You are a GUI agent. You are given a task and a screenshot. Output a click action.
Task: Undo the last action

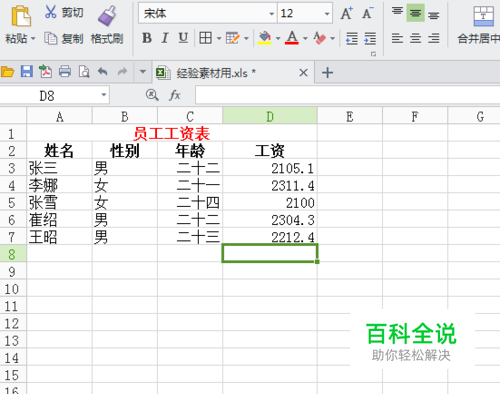[x=103, y=71]
